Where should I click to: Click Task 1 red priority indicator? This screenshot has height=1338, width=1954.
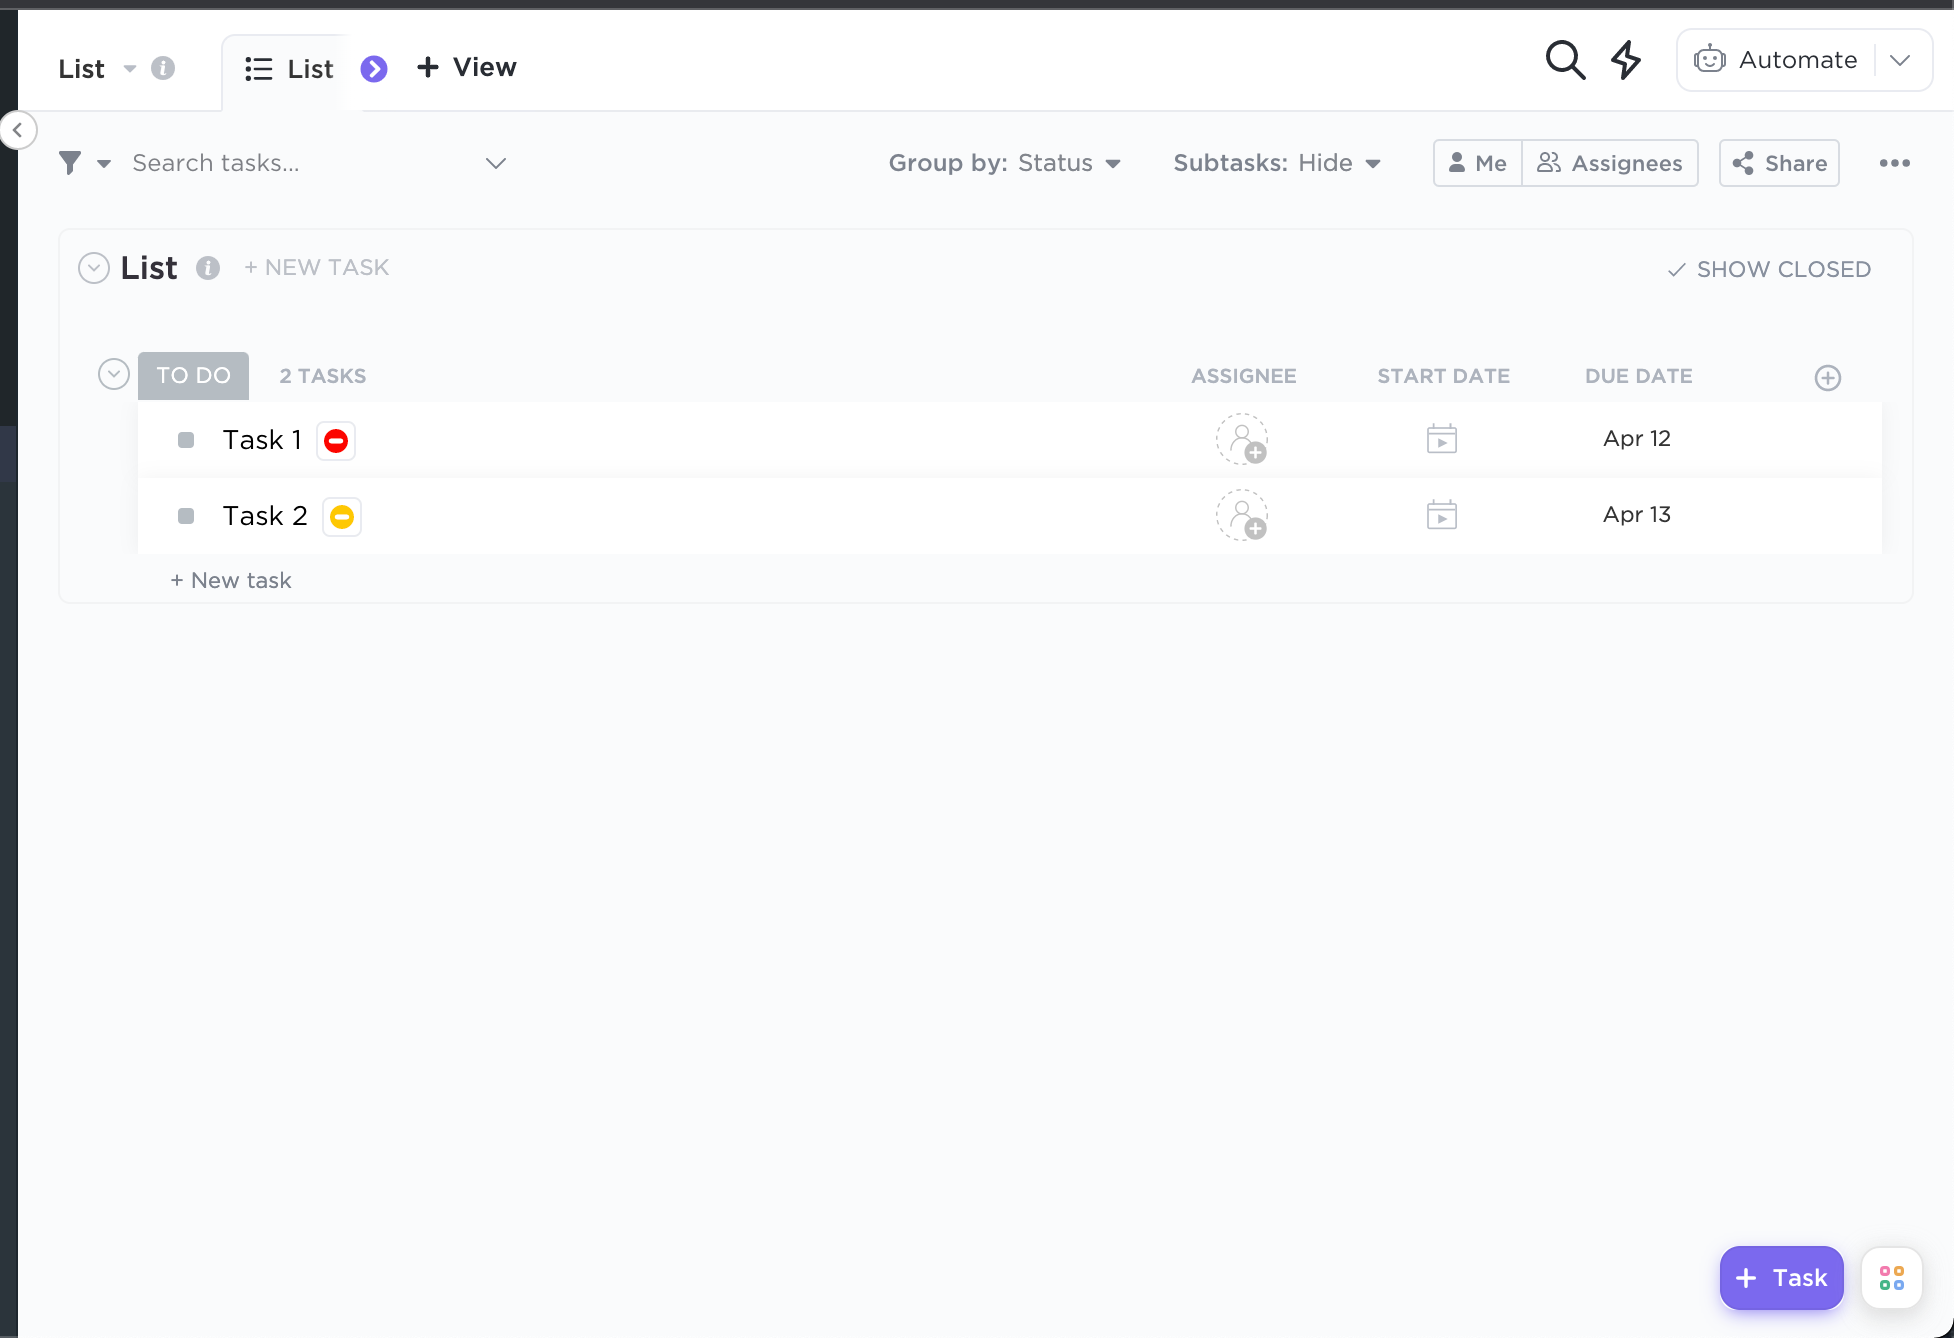336,440
